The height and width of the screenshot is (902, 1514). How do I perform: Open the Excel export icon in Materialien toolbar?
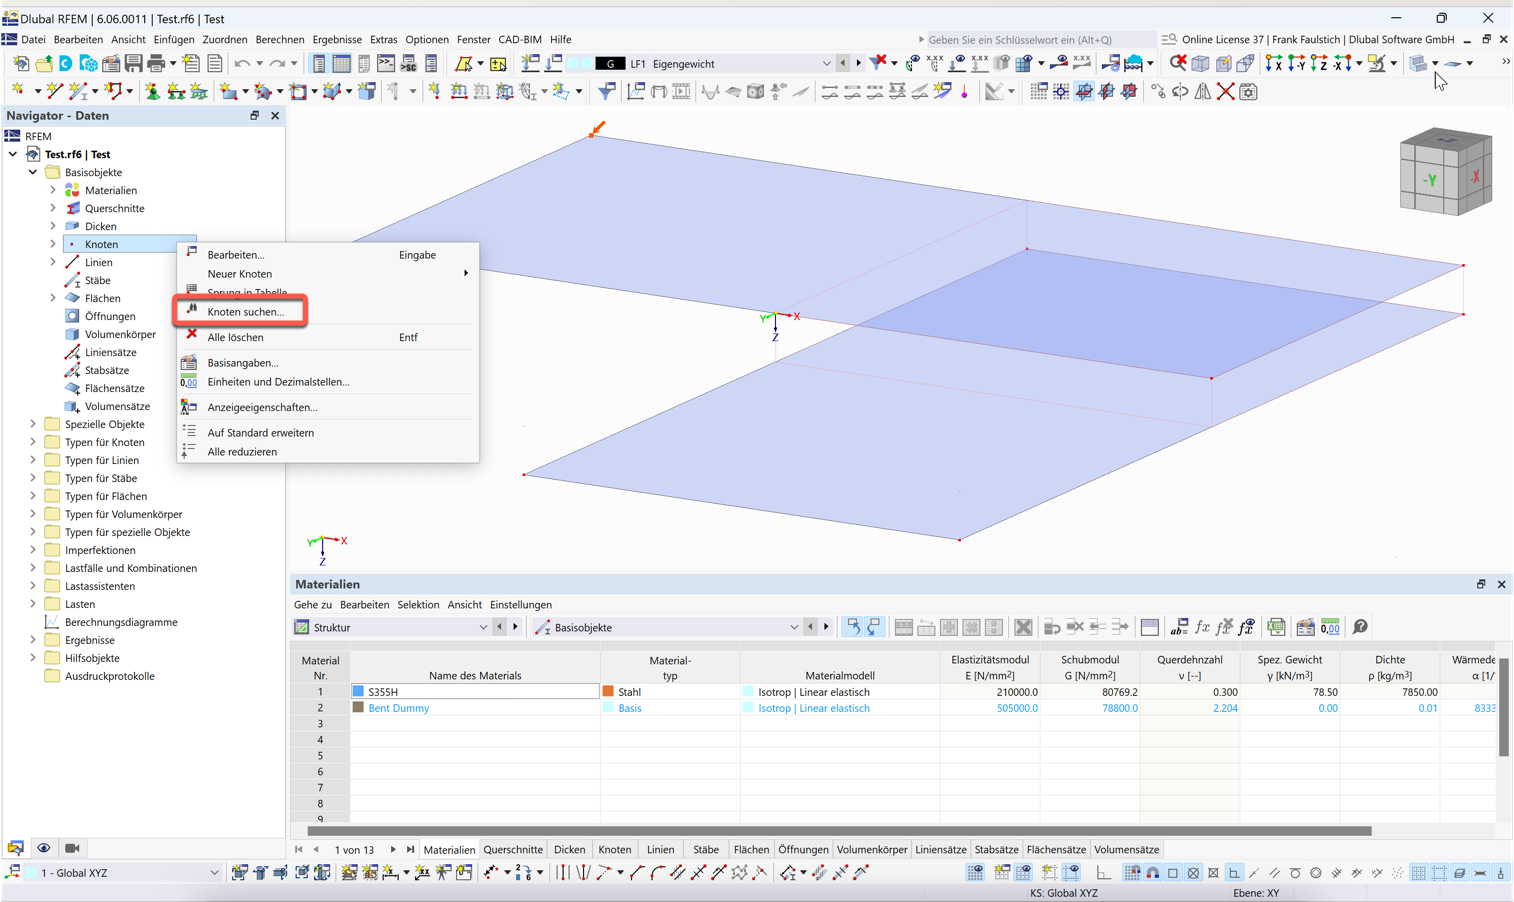pos(1276,627)
